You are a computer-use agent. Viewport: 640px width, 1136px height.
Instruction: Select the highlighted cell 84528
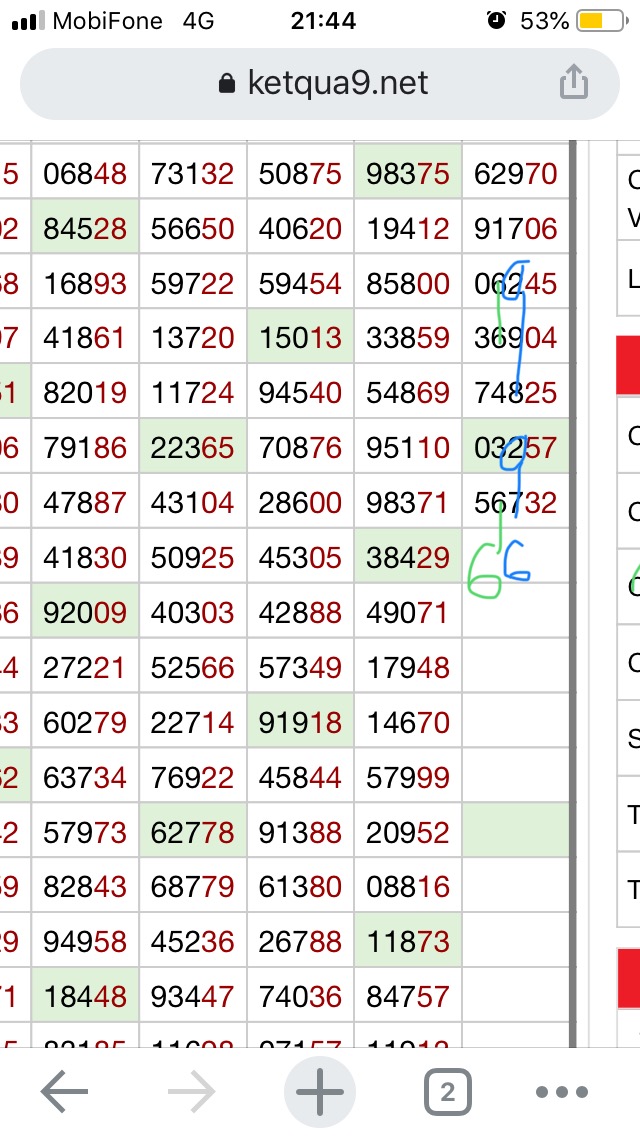(85, 230)
